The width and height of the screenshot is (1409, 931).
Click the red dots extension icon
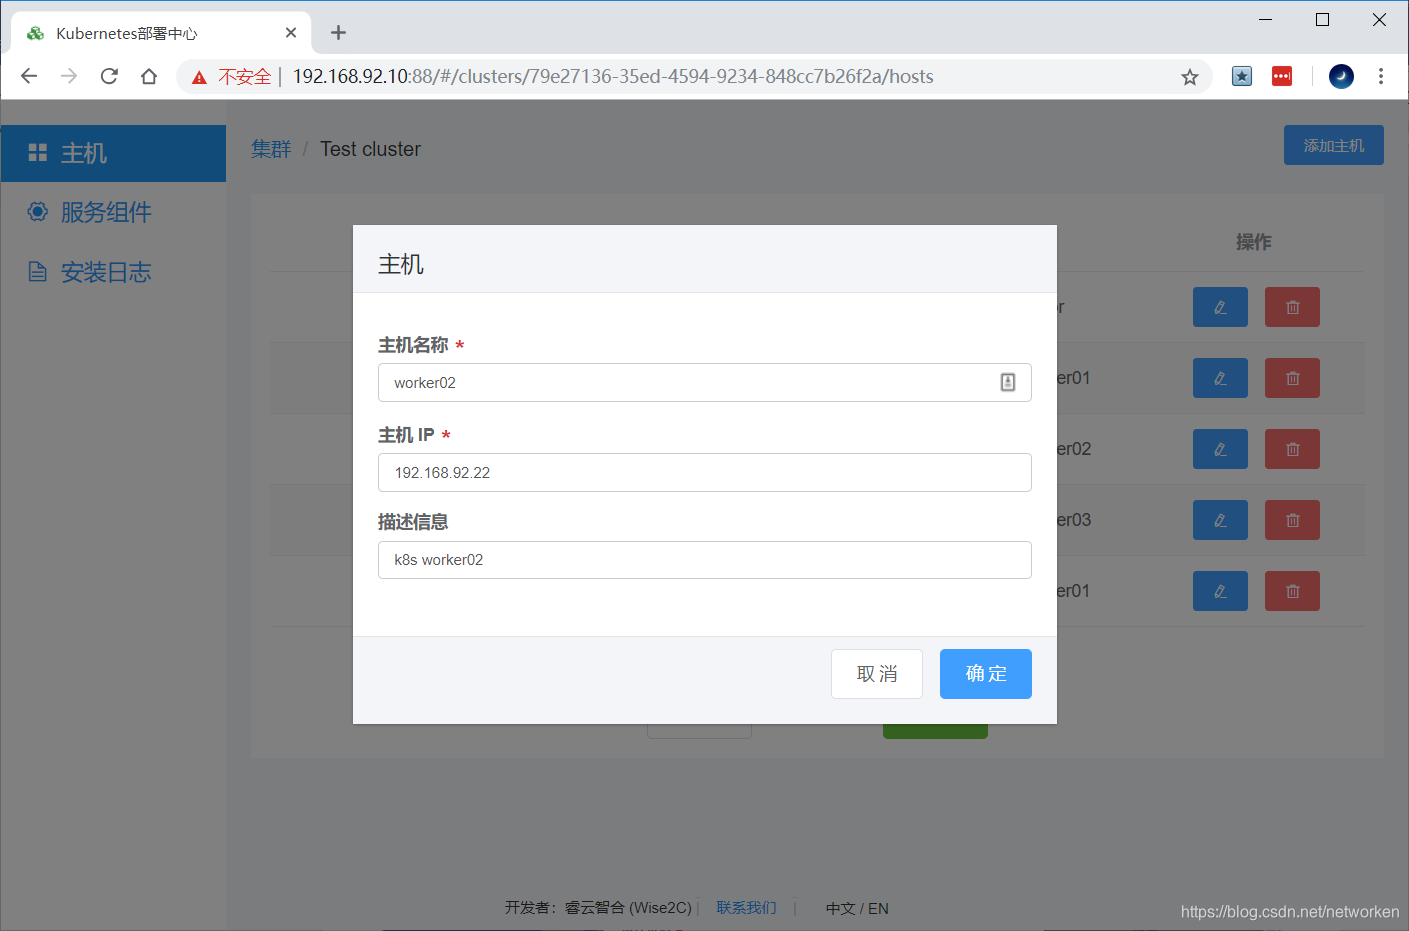click(x=1282, y=76)
